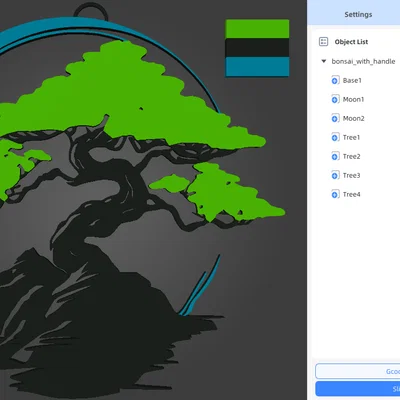This screenshot has height=400, width=400.
Task: Click the Object List heading
Action: coord(351,42)
